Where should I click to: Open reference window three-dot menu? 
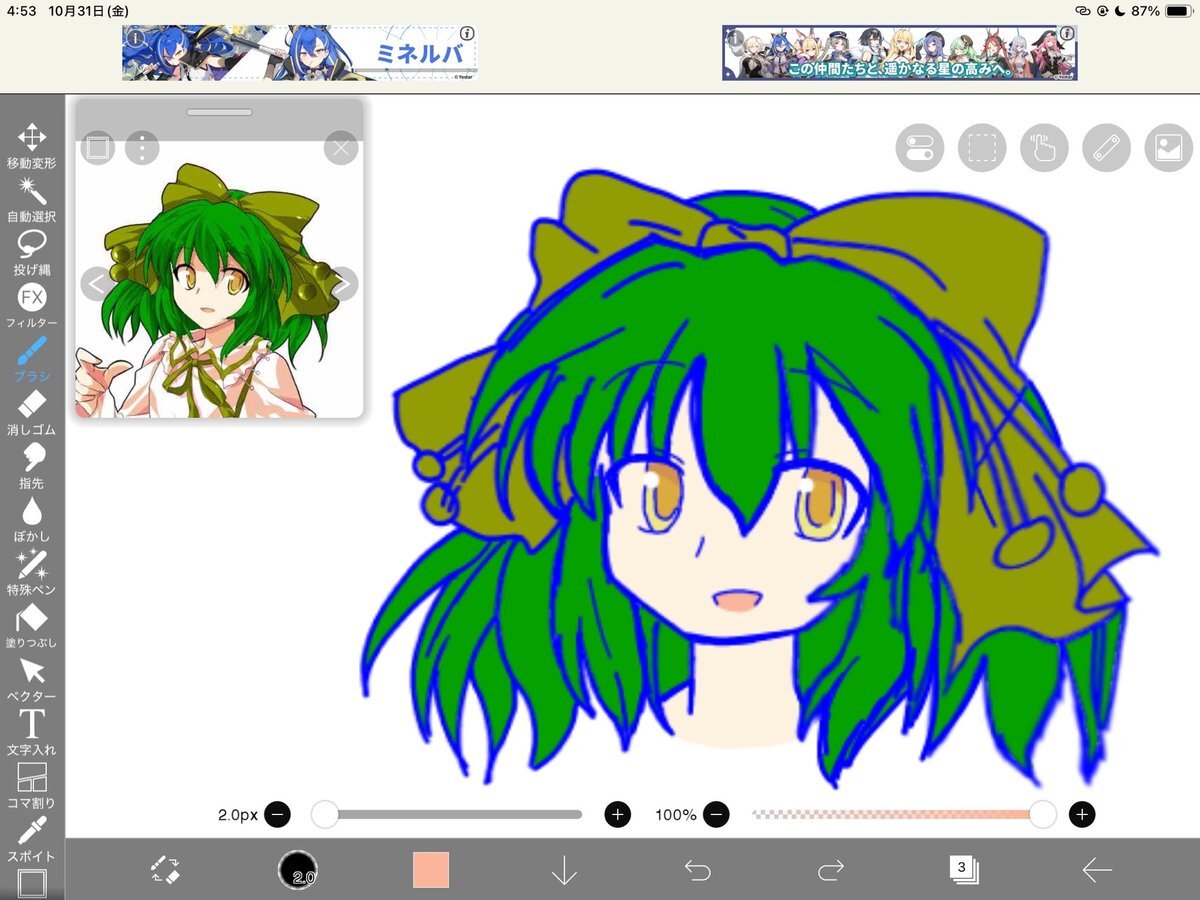[143, 149]
